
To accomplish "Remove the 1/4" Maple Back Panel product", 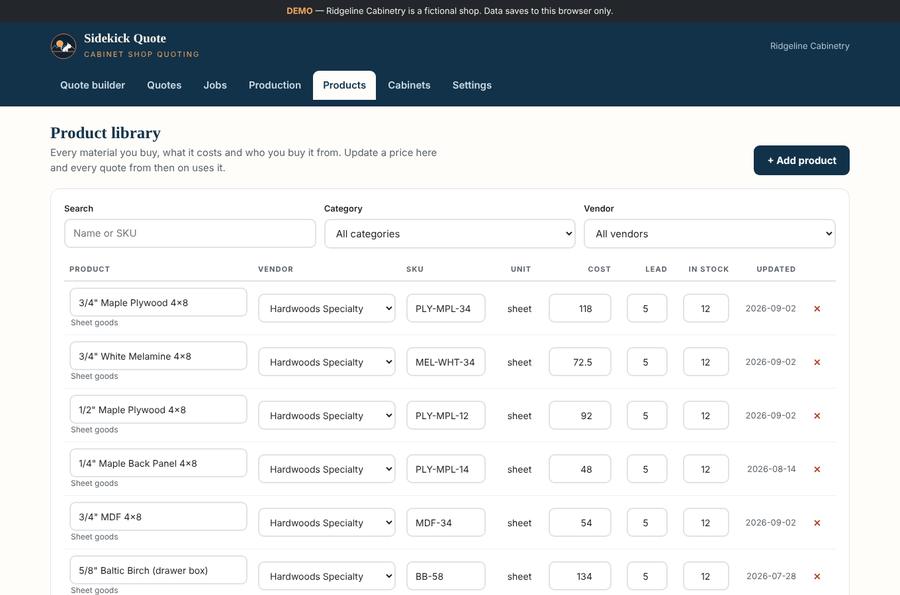I will click(817, 469).
